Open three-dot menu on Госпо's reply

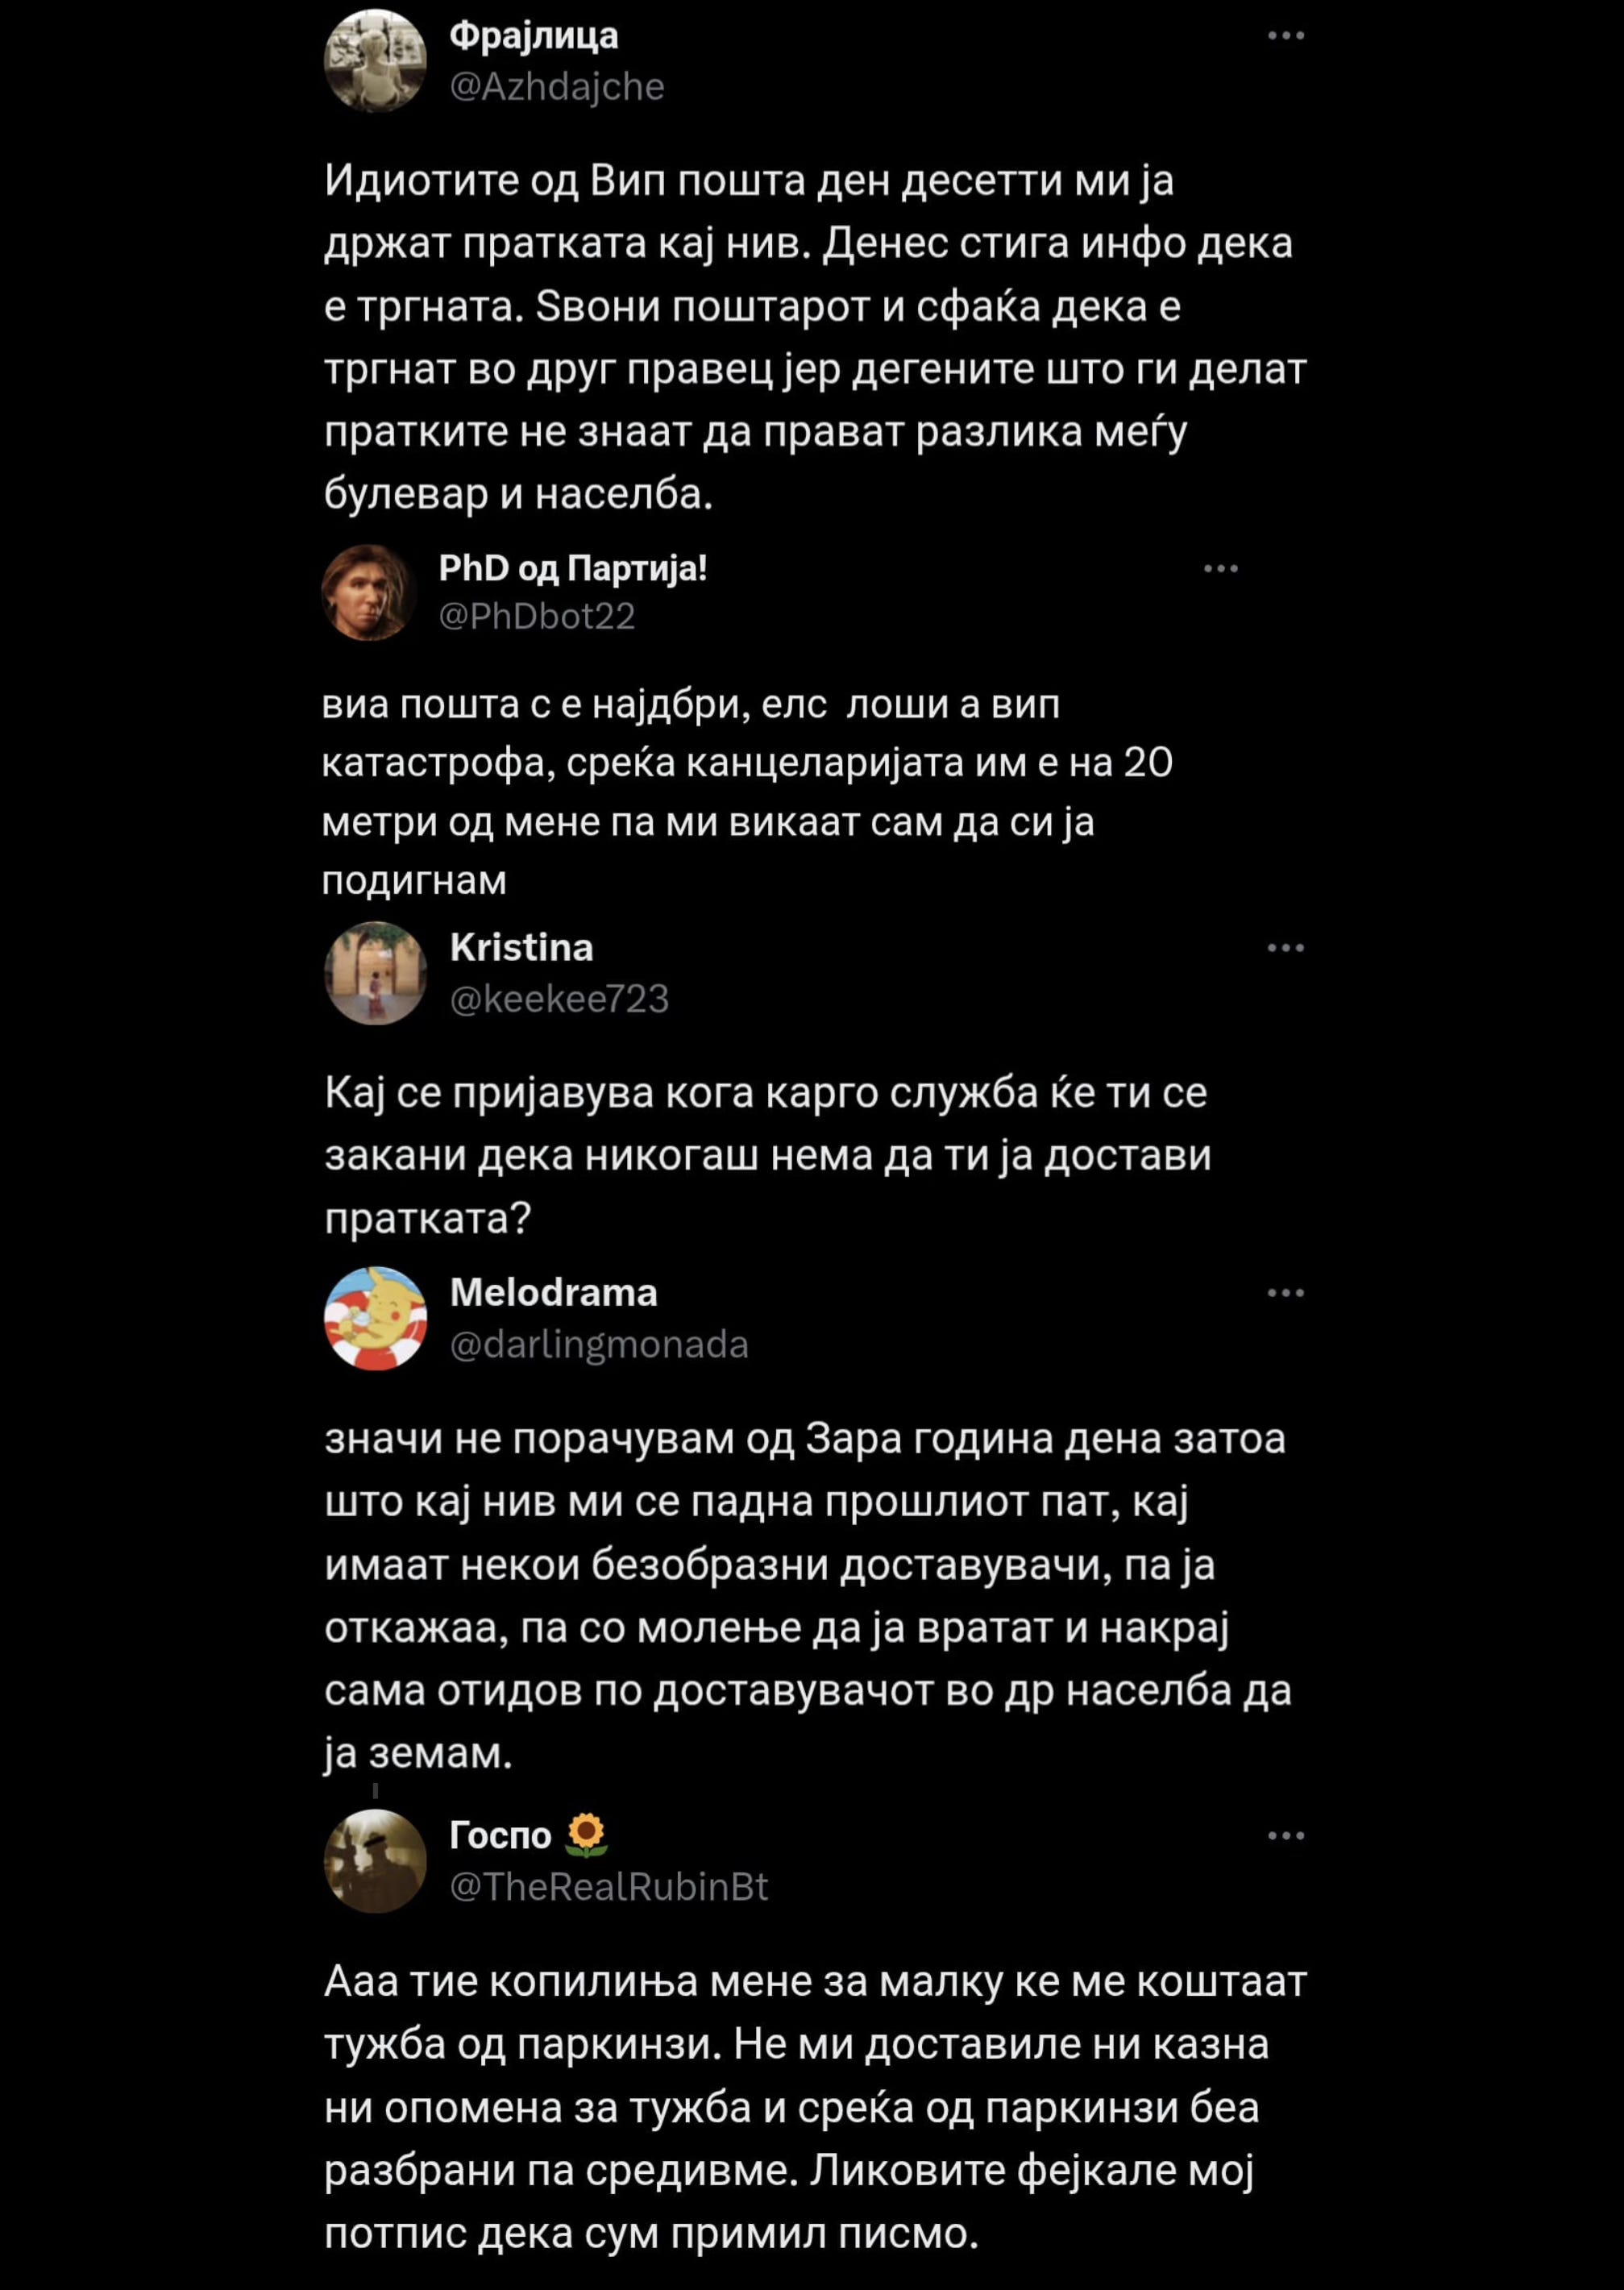tap(1285, 1835)
